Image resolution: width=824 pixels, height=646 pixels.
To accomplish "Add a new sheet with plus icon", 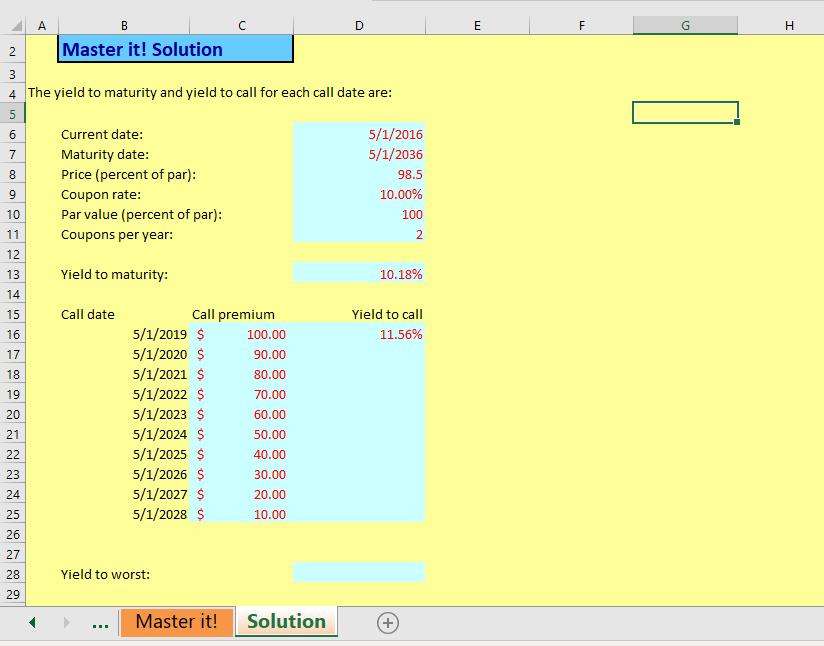I will 388,623.
